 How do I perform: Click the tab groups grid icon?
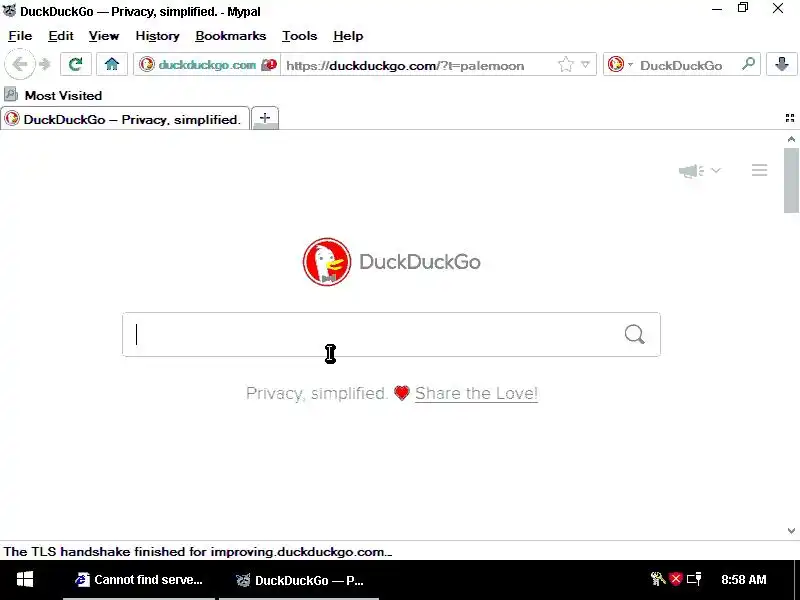[790, 118]
